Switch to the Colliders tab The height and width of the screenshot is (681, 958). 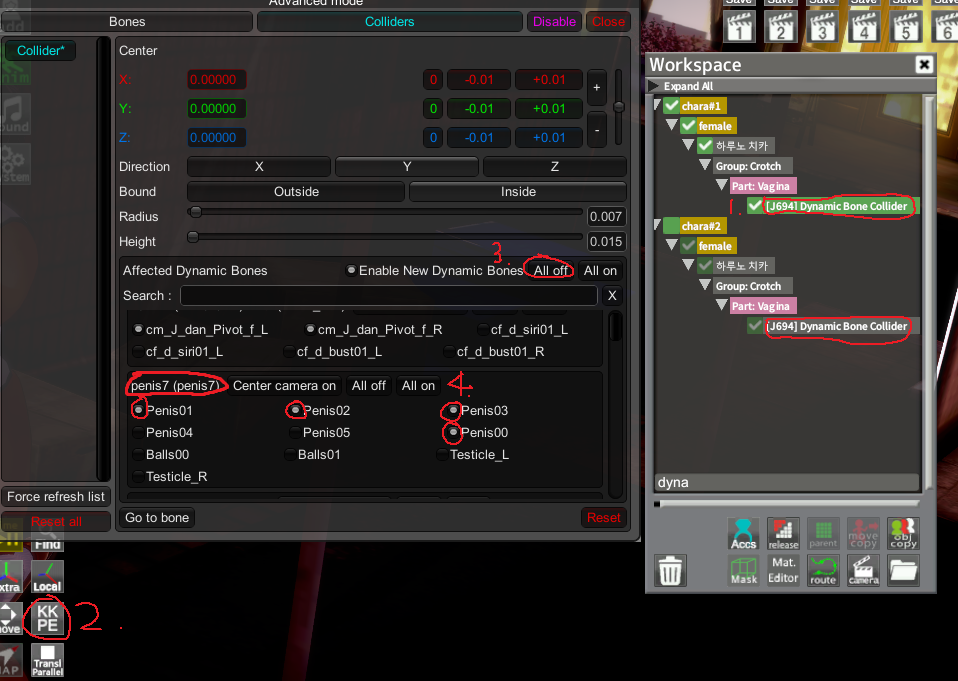click(x=389, y=22)
